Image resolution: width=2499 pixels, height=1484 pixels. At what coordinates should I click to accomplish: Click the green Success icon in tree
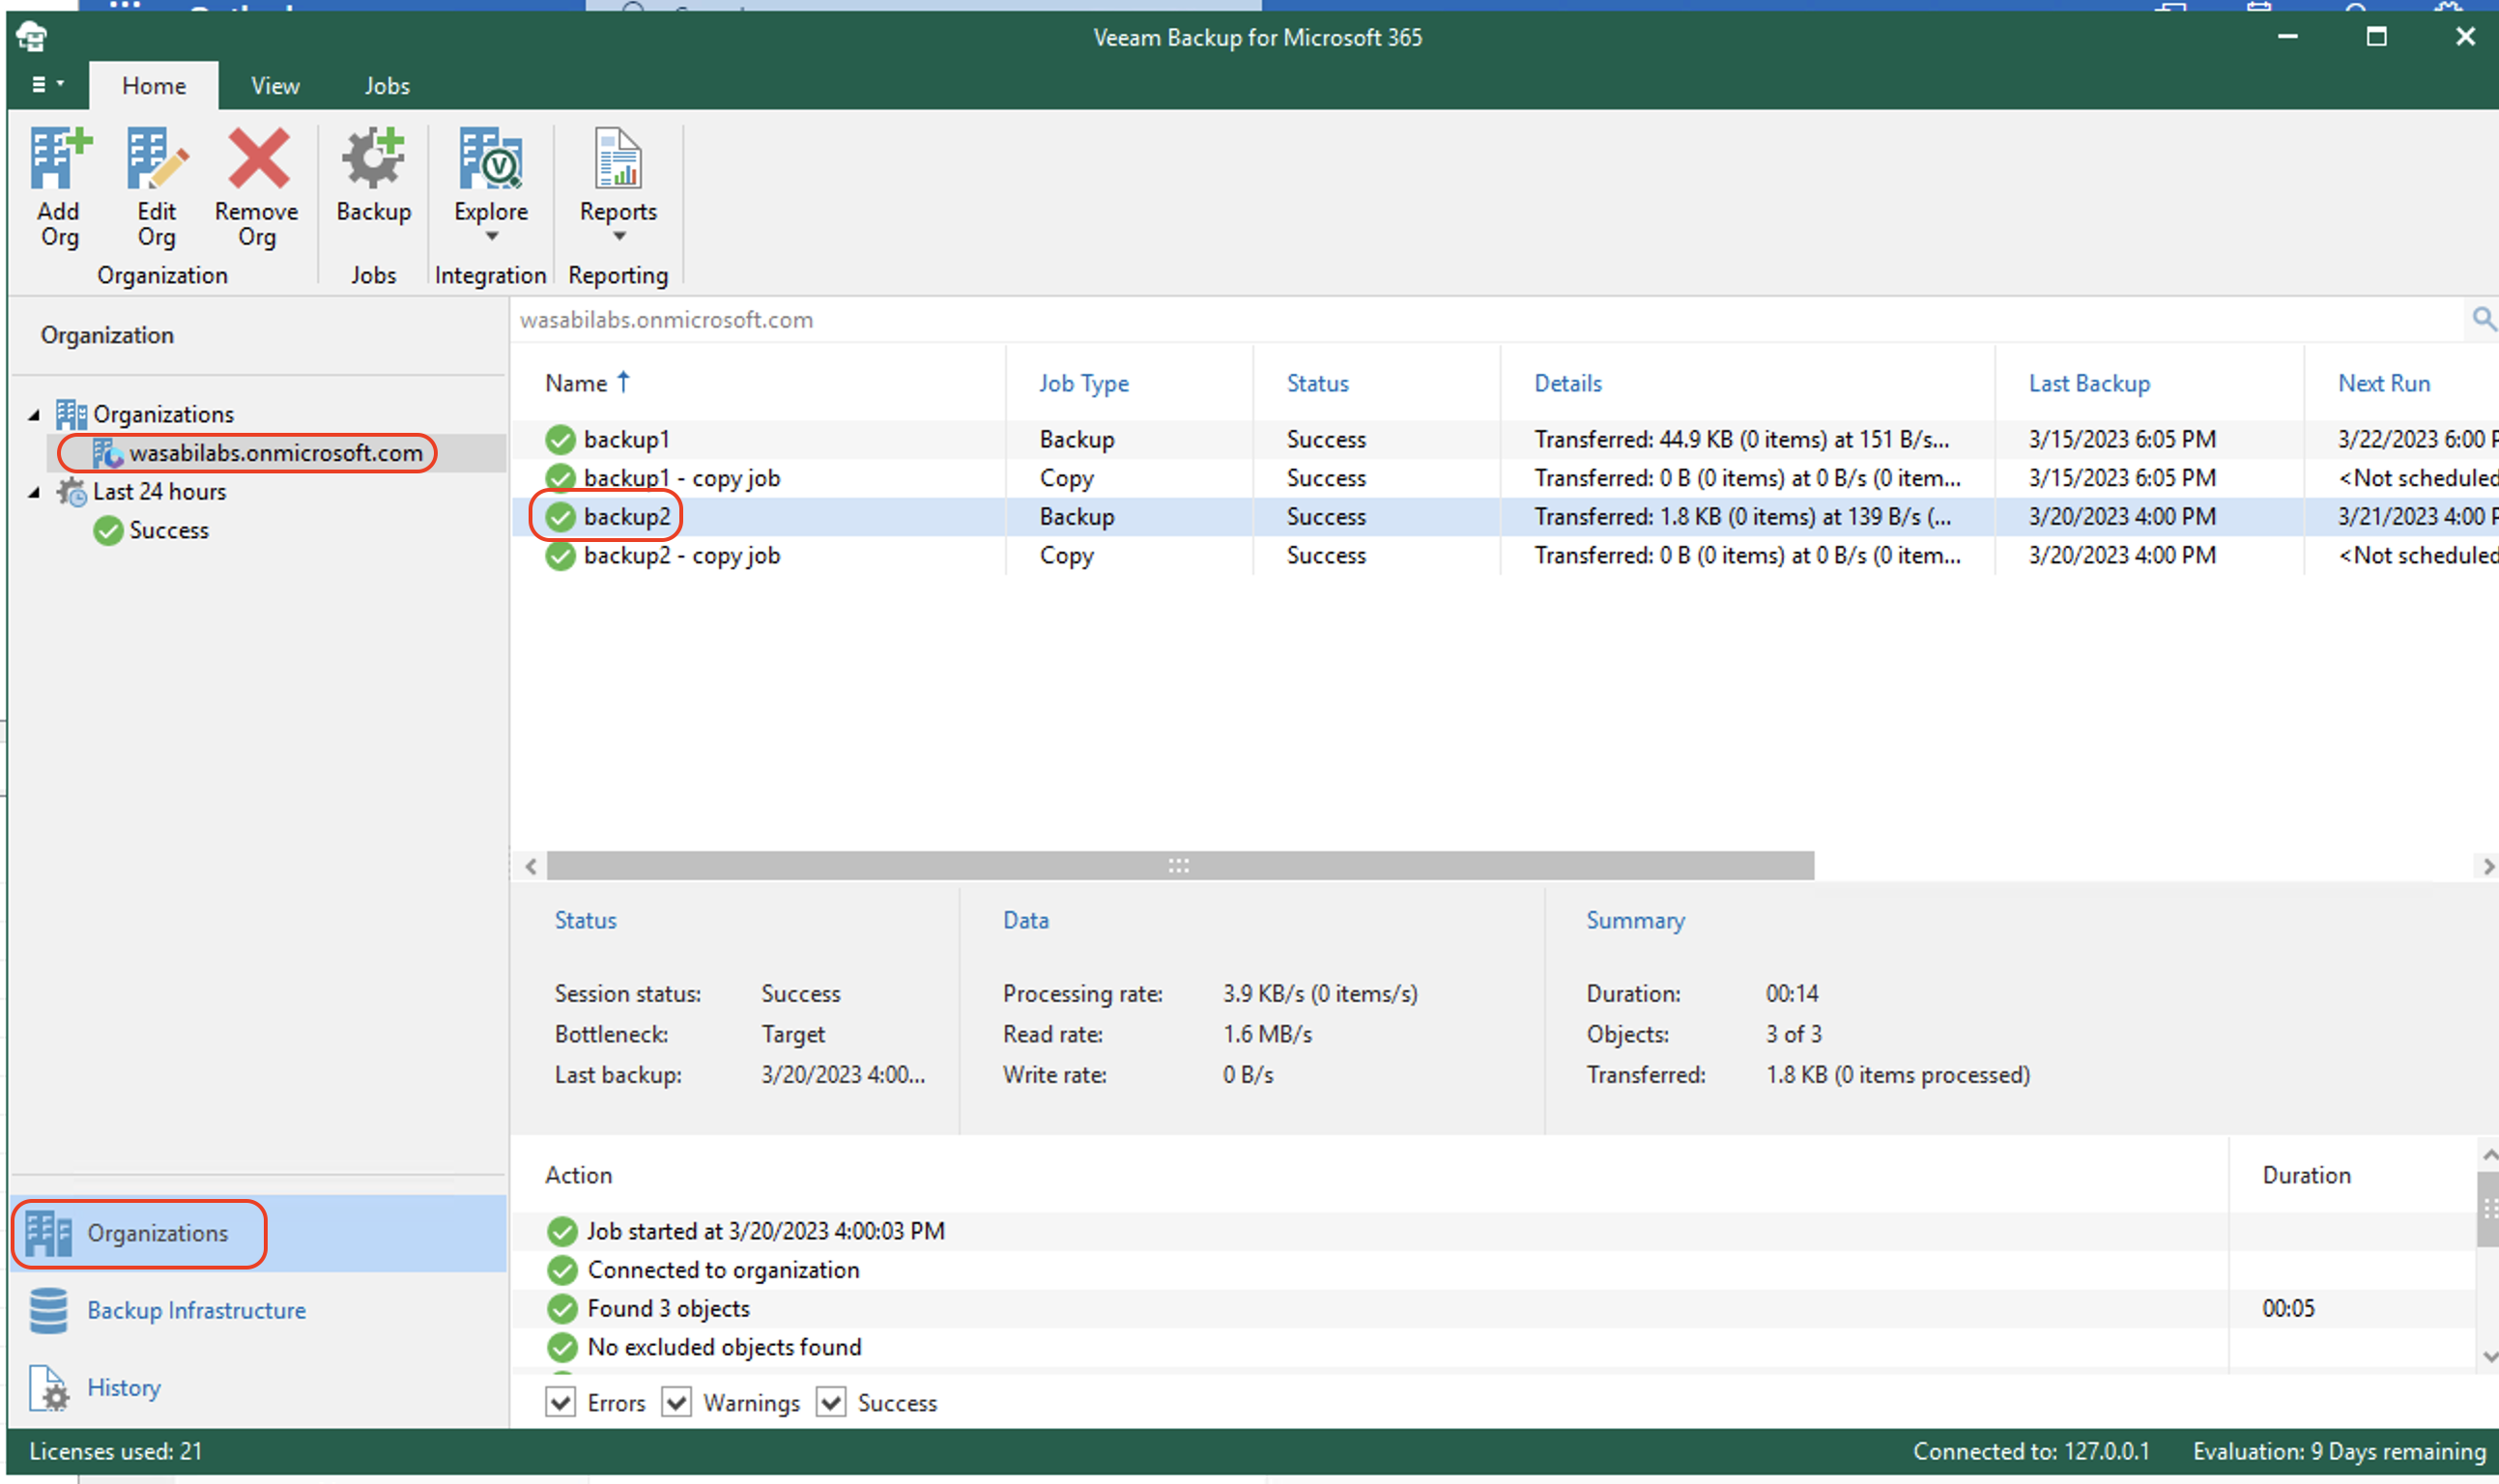click(108, 530)
